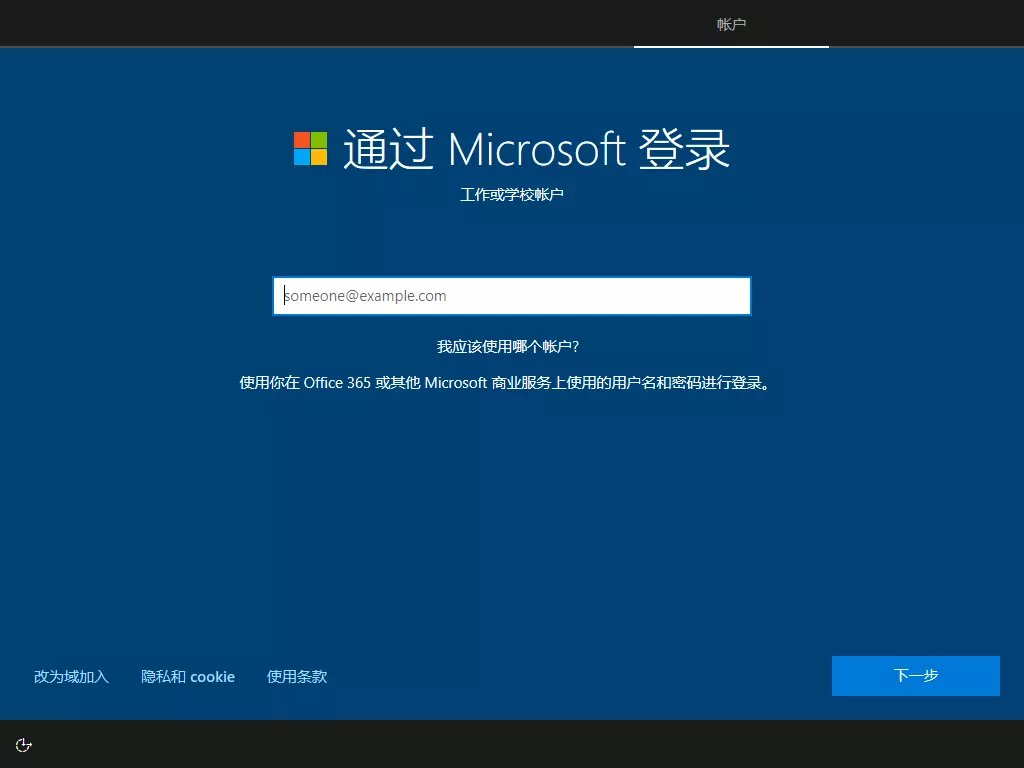Select the 帐户 tab at top
This screenshot has height=768, width=1024.
731,24
